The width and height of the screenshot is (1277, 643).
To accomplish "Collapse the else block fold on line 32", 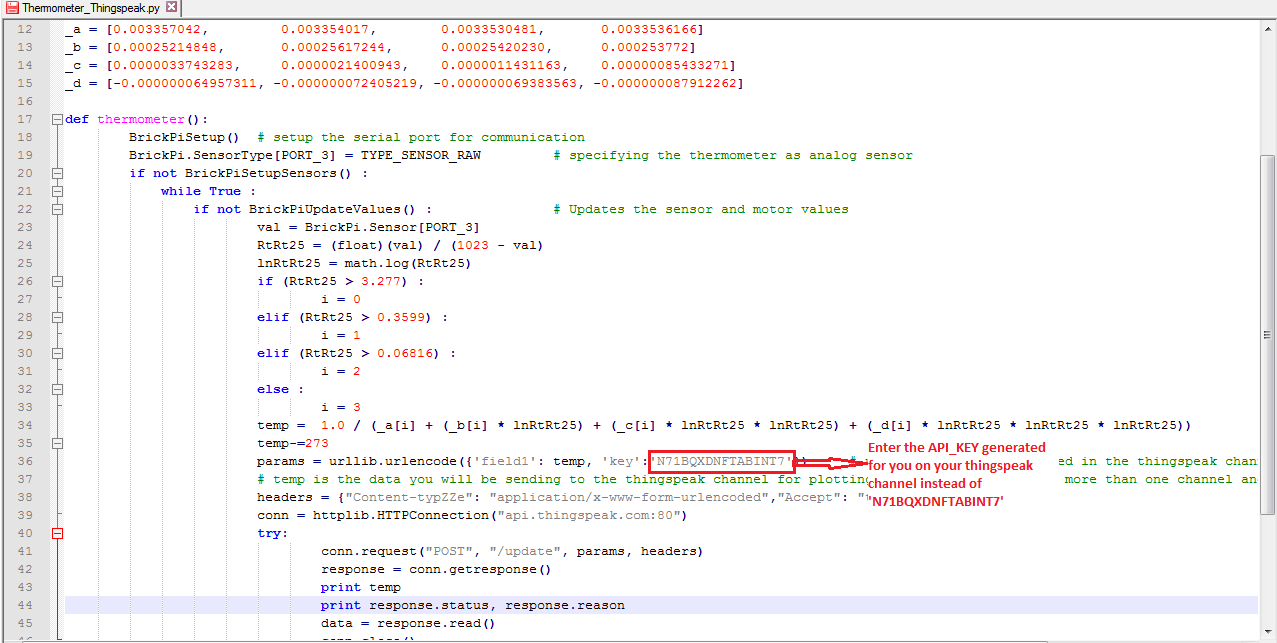I will [57, 389].
